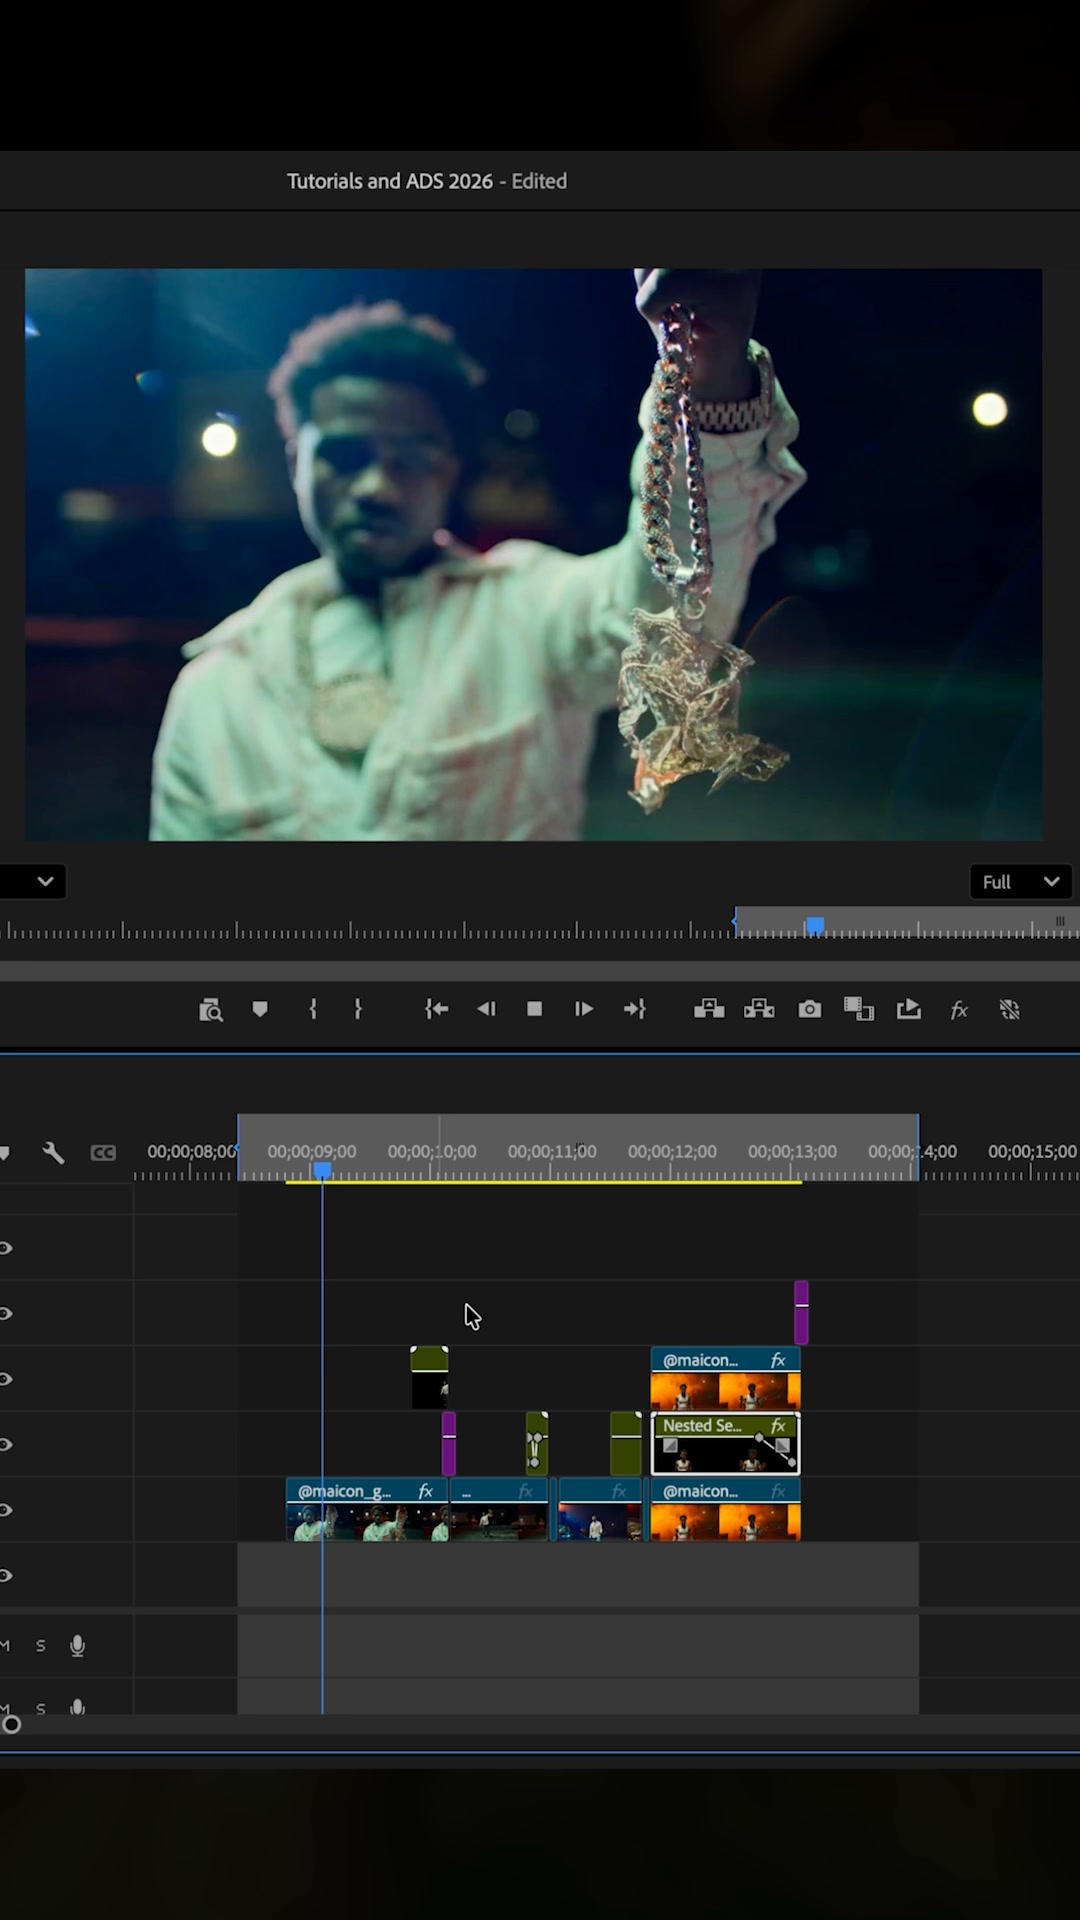Open the zoom level dropdown left of monitor

(32, 881)
